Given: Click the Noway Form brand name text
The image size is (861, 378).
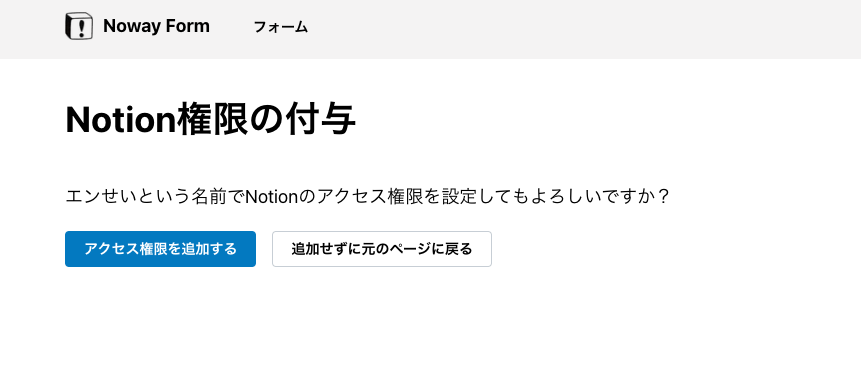Looking at the screenshot, I should 156,26.
